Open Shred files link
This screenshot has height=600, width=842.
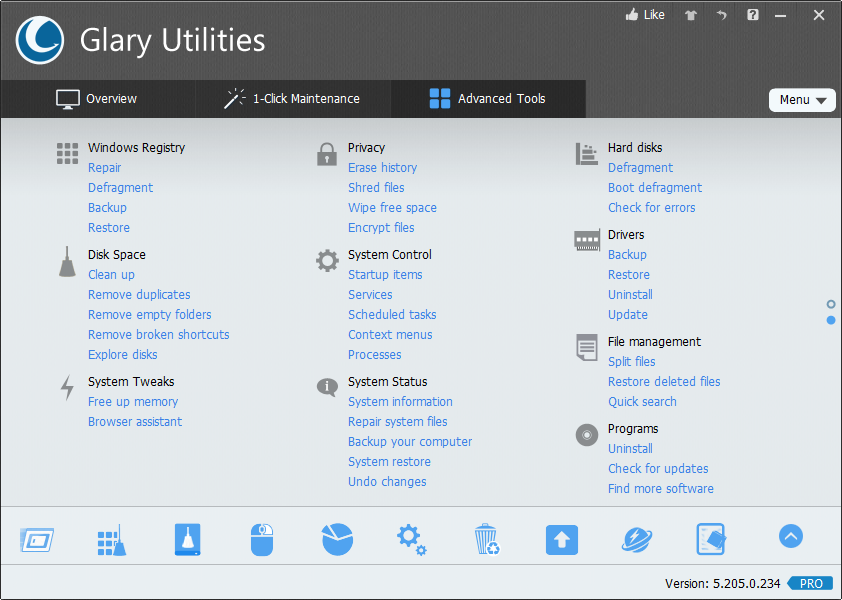pos(376,187)
